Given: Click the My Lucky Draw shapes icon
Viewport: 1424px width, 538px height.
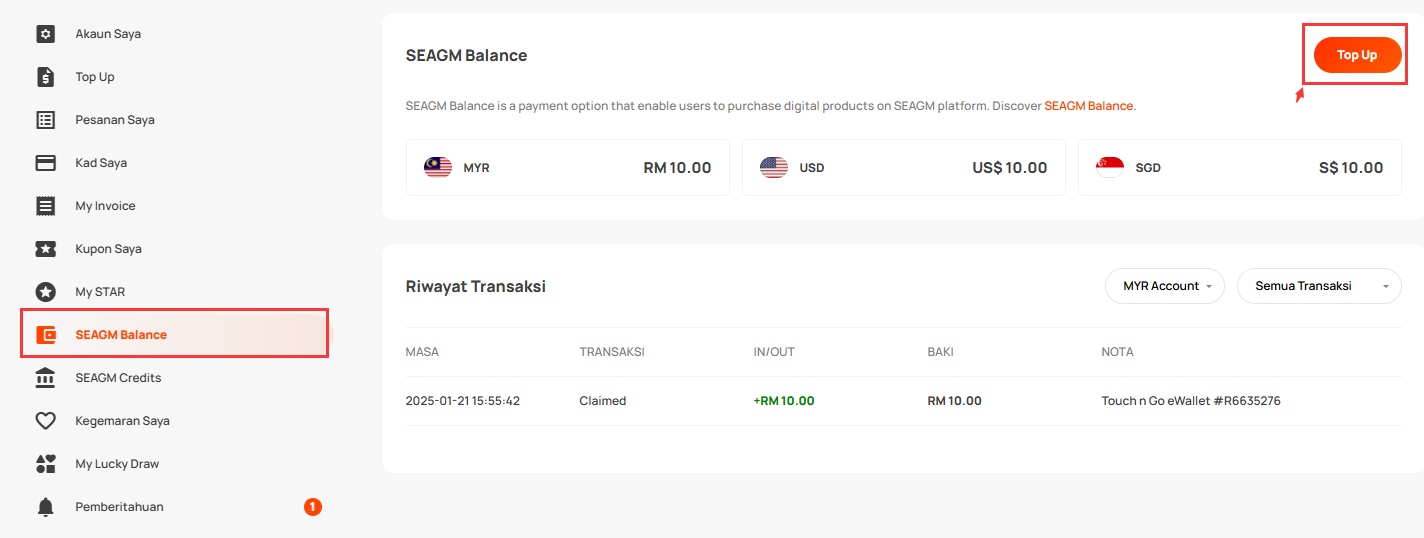Looking at the screenshot, I should pos(45,464).
